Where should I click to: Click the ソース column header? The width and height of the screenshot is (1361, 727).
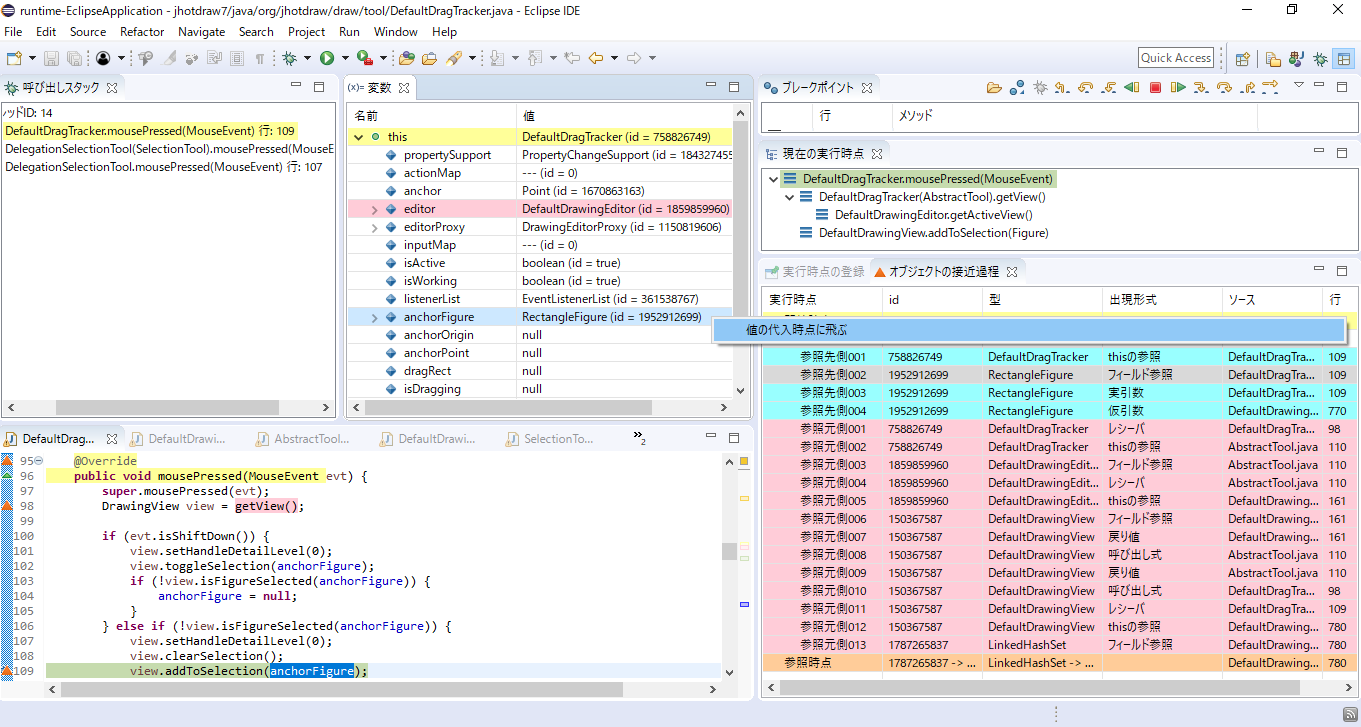(x=1271, y=299)
